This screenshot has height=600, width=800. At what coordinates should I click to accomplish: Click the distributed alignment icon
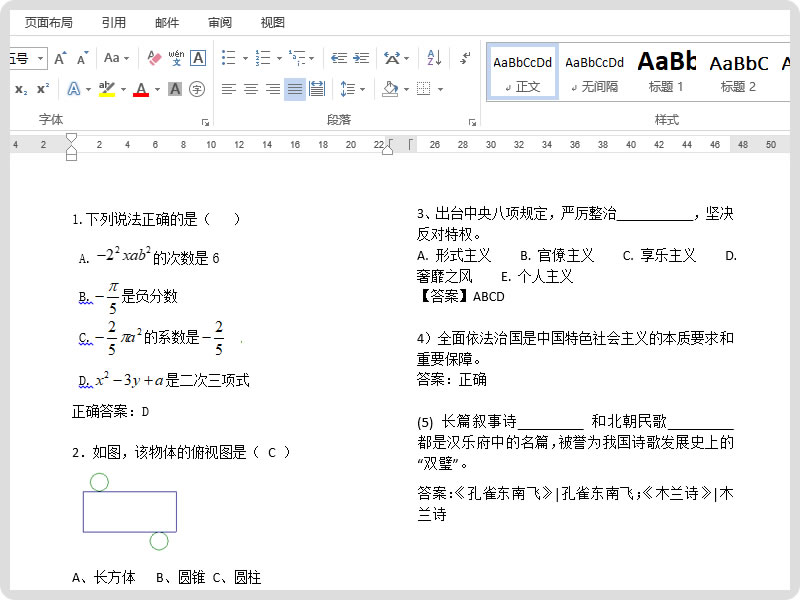[x=317, y=89]
